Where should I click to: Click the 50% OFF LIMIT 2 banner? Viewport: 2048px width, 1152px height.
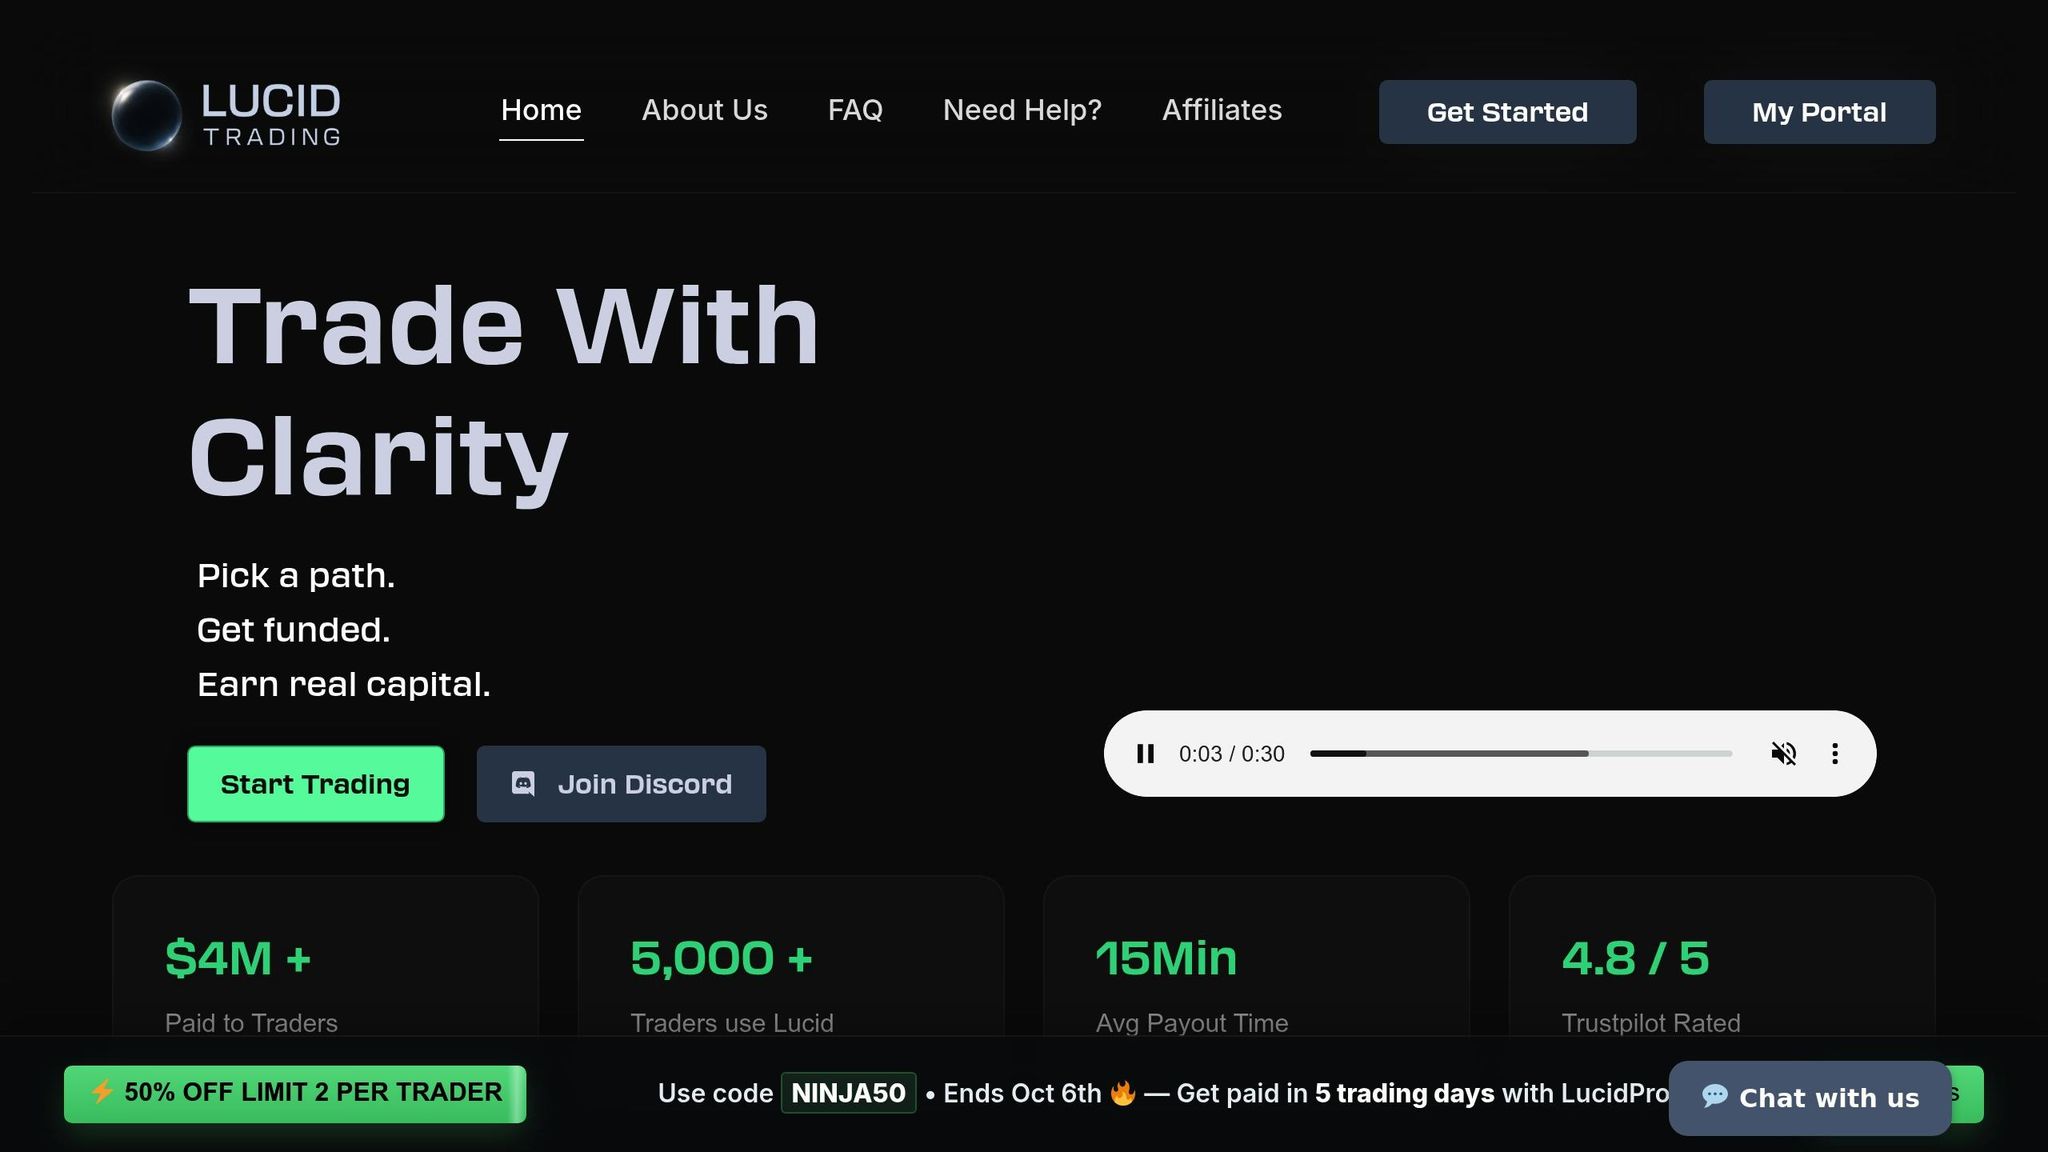pyautogui.click(x=295, y=1093)
